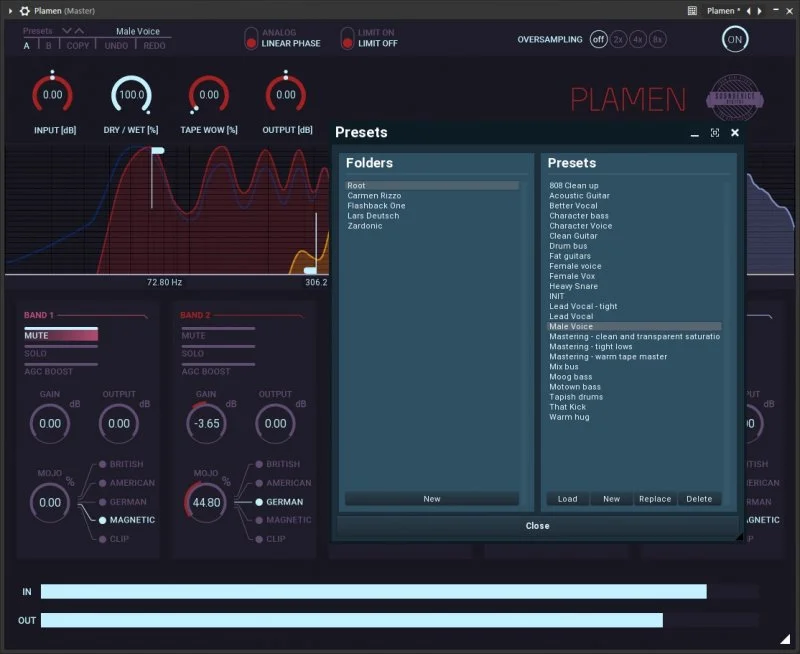Screen dimensions: 800x654
Task: Toggle SOLO on Band 2
Action: pos(218,352)
